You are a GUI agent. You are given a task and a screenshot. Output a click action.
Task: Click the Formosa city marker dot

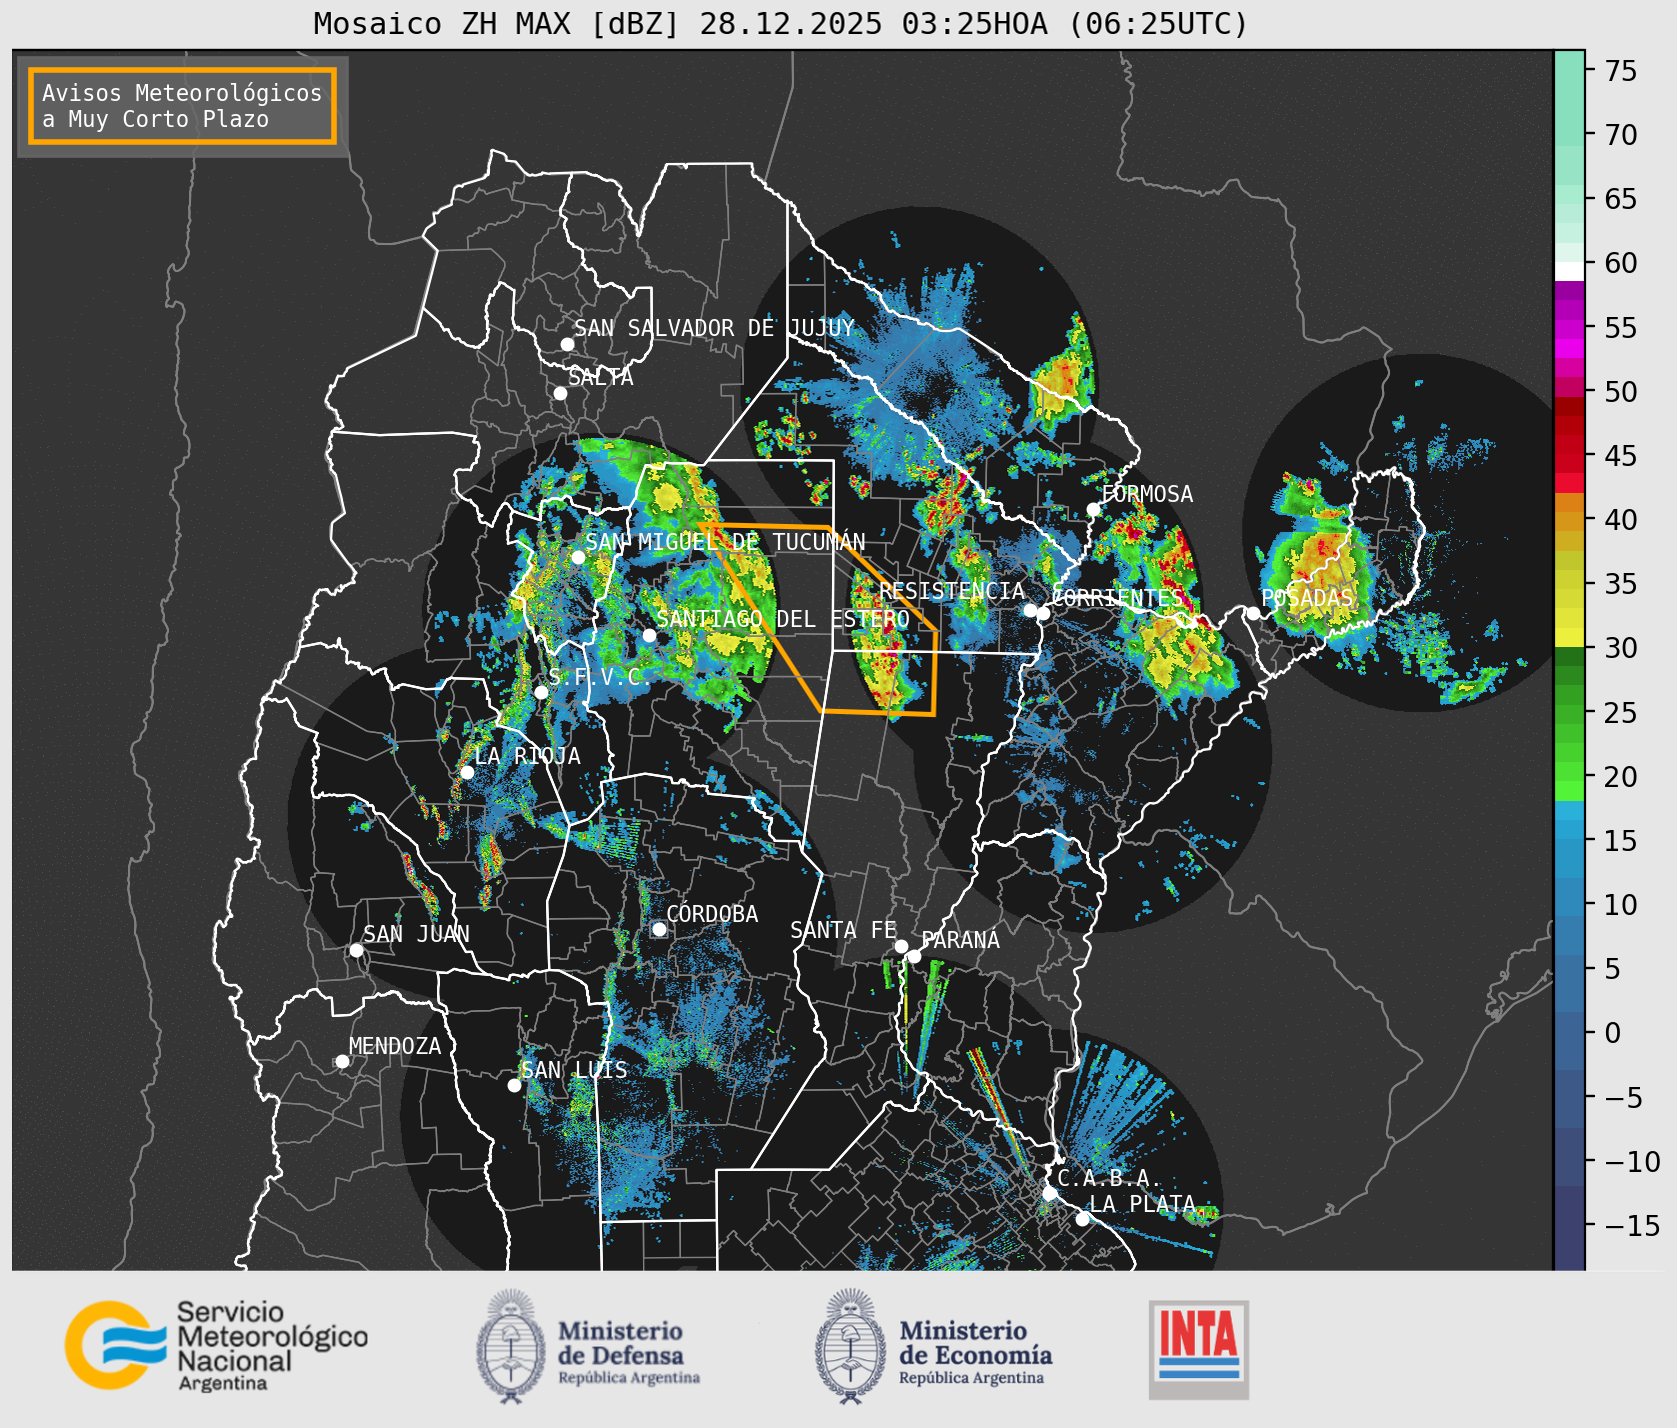coord(1093,509)
